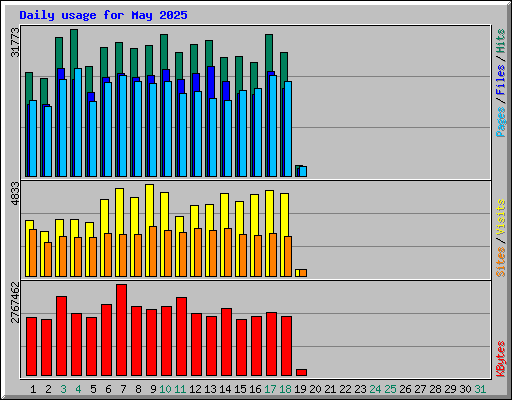Screen dimensions: 512x400
Task: Click day 26 on the x-axis
Action: coord(405,389)
